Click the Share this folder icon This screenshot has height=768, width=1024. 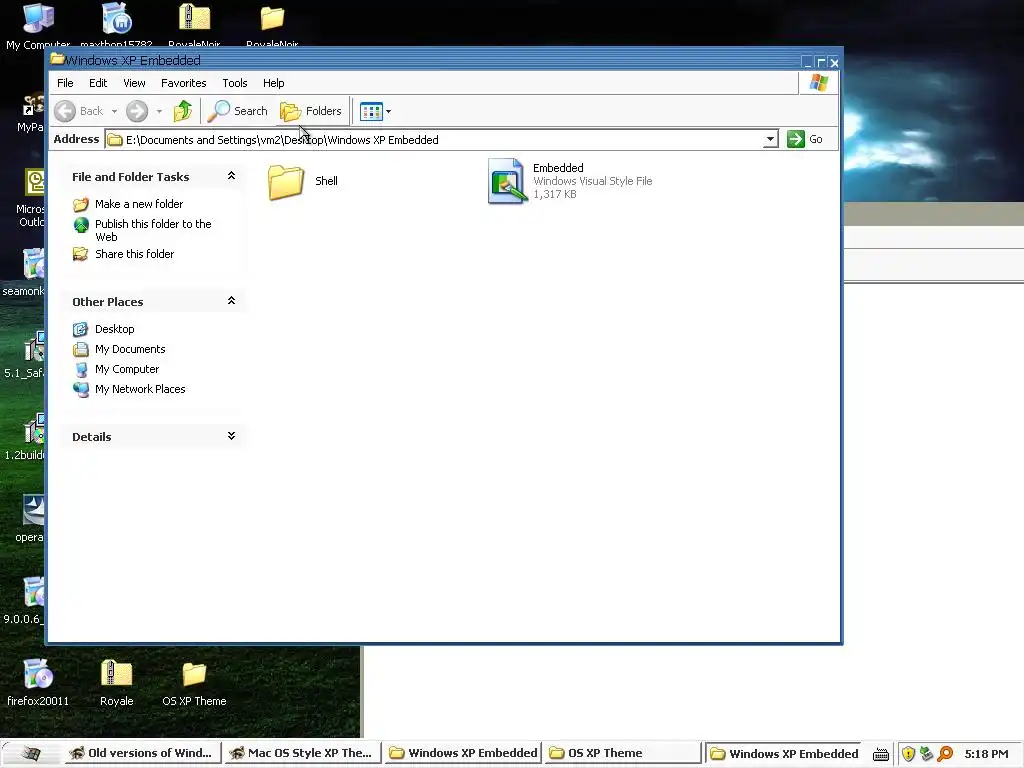coord(80,254)
